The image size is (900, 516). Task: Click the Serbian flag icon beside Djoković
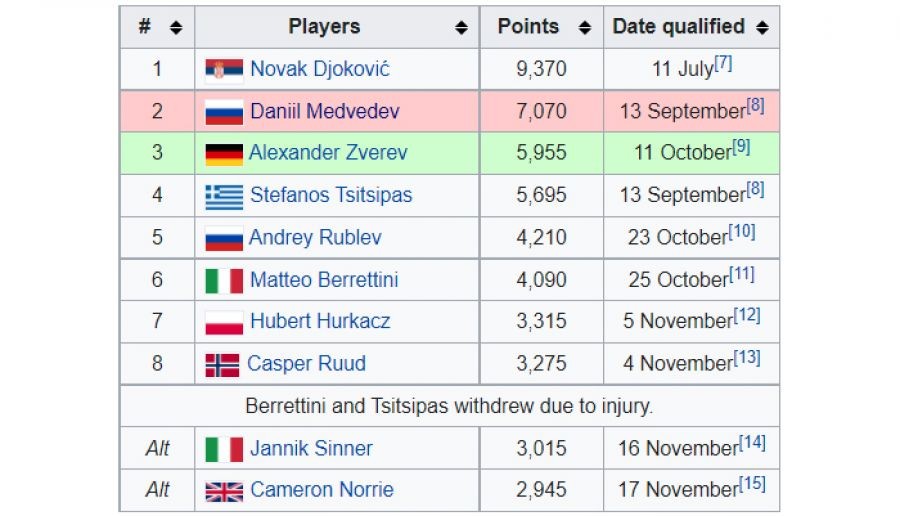pyautogui.click(x=224, y=69)
